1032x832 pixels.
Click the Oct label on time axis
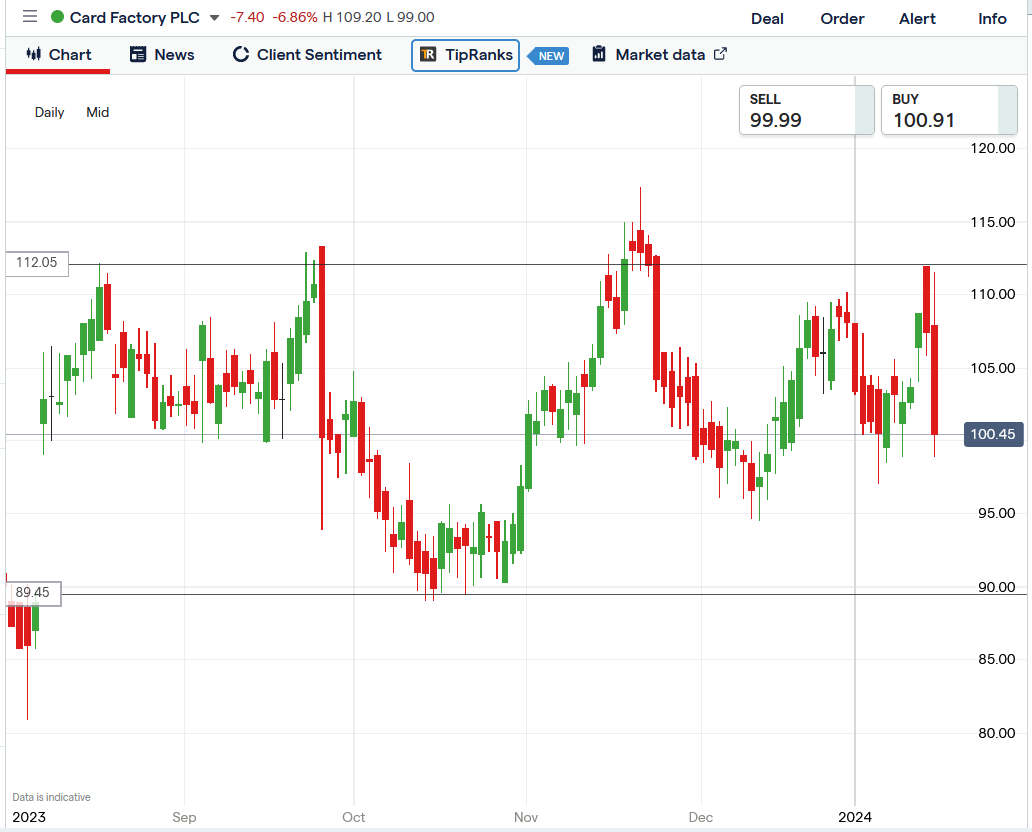tap(353, 817)
